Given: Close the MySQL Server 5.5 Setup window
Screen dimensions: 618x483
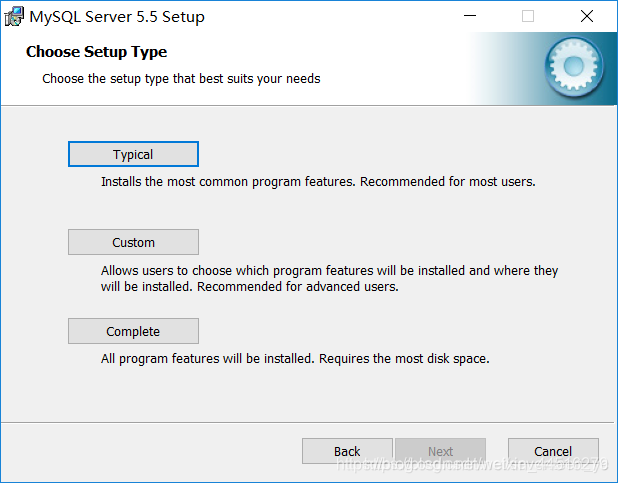Looking at the screenshot, I should point(587,16).
